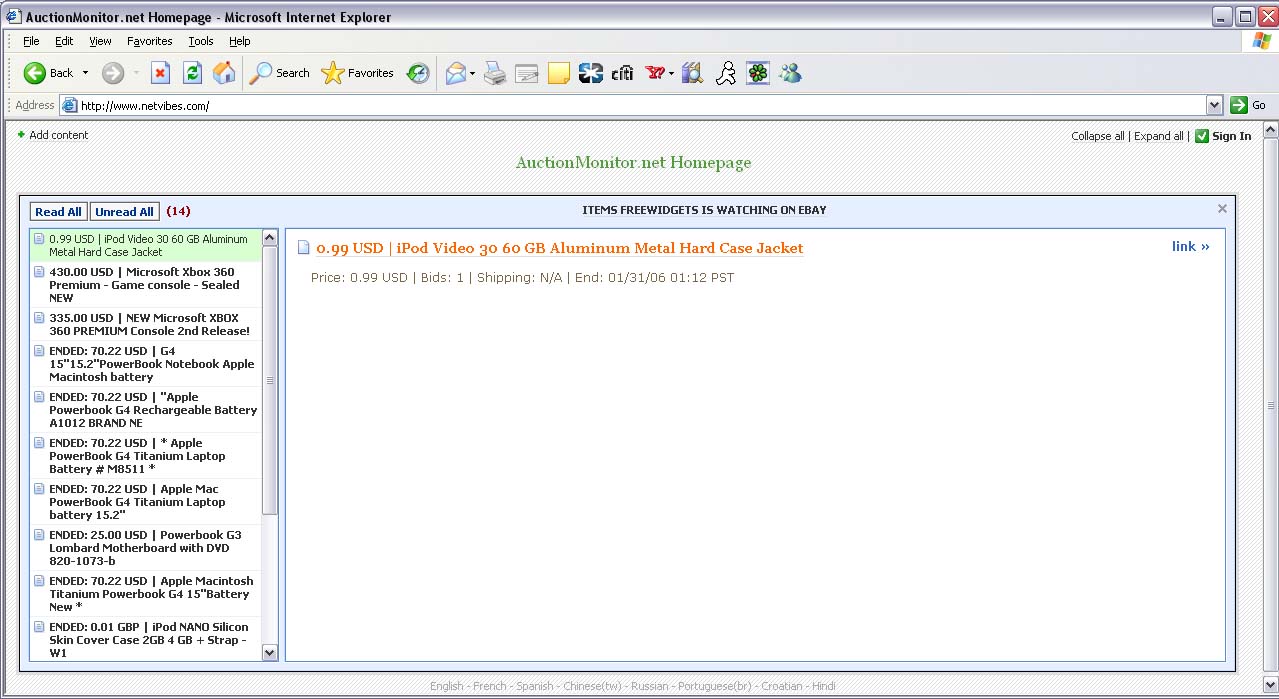Open the ICQ flower toolbar icon
The image size is (1279, 699).
[x=758, y=73]
